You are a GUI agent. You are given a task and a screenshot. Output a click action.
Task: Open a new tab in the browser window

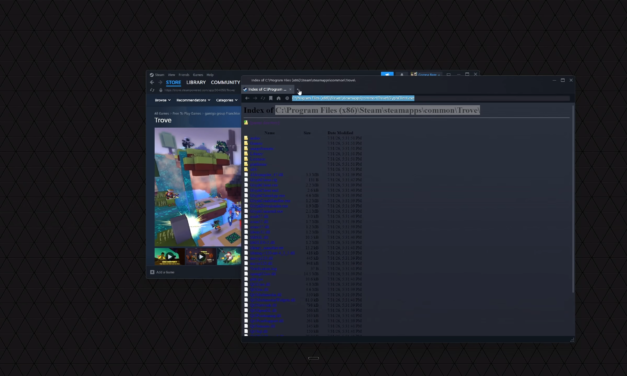pos(298,89)
